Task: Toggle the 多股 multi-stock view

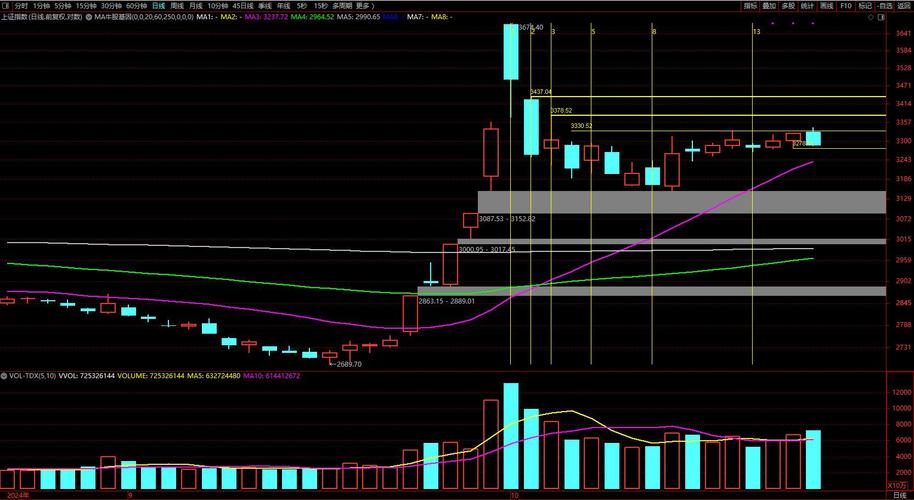Action: (788, 5)
